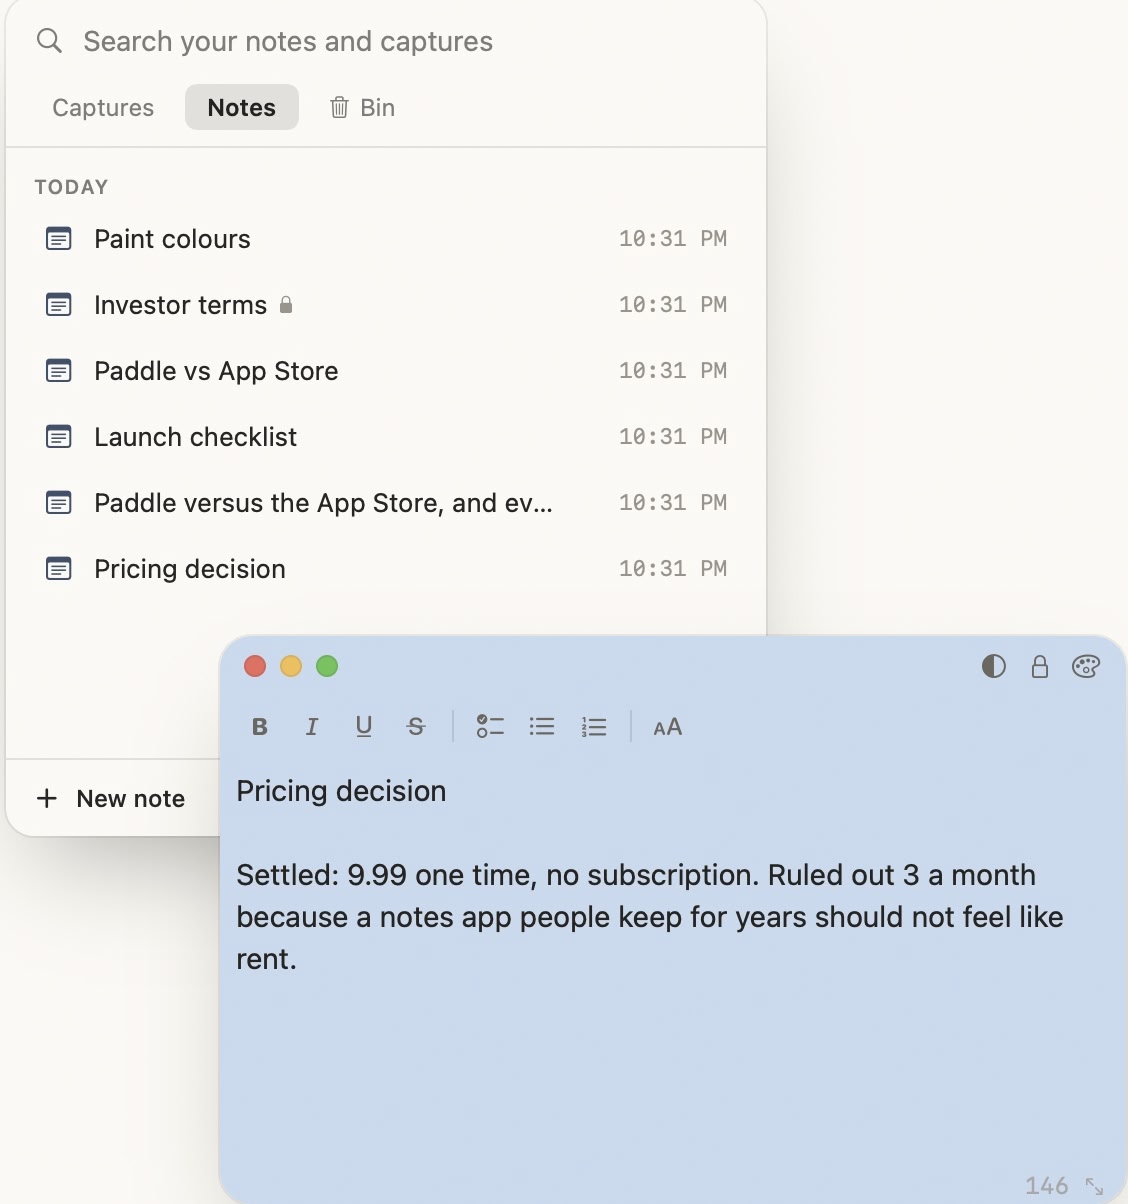Click the plus icon for a new note
The height and width of the screenshot is (1204, 1128).
click(47, 798)
